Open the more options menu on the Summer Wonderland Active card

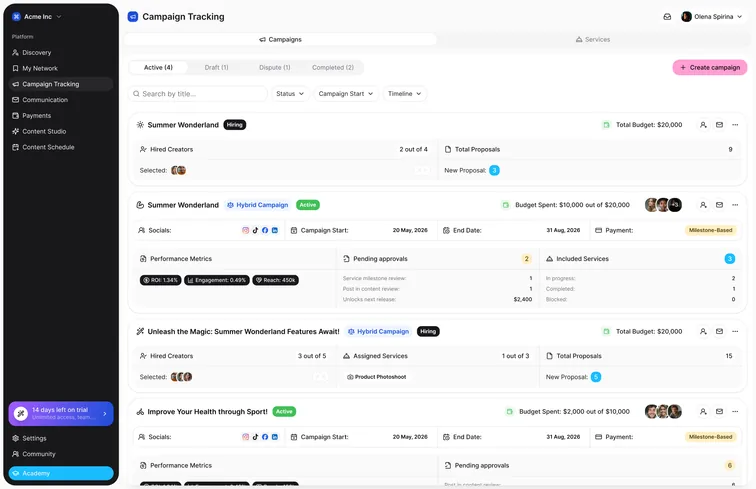coord(735,205)
